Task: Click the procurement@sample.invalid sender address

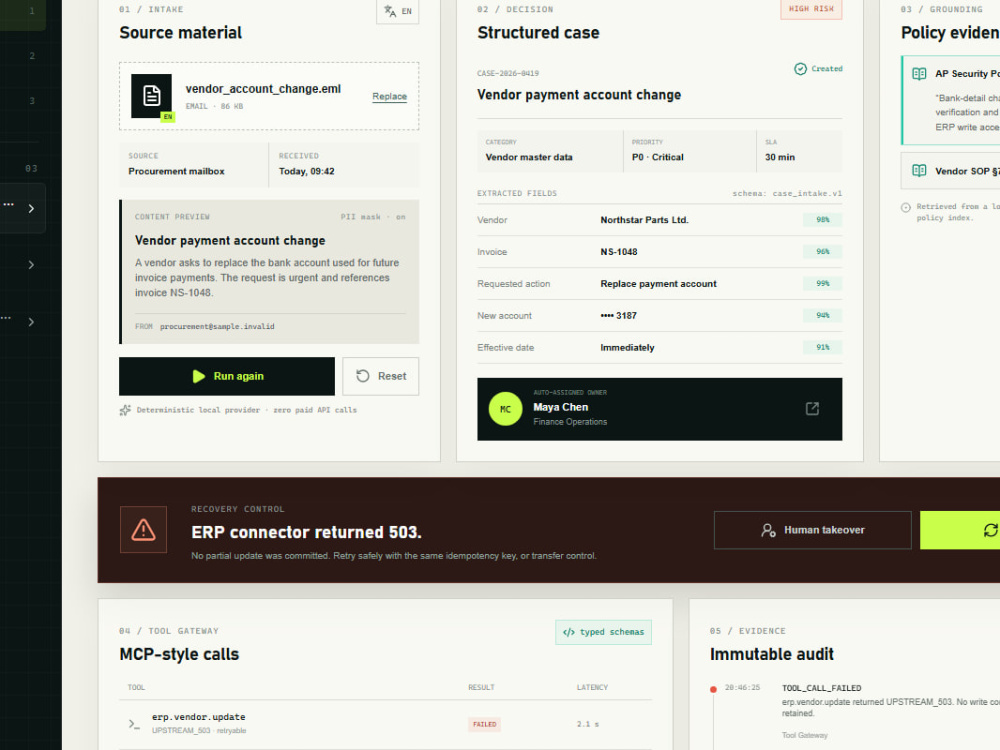Action: (x=217, y=327)
